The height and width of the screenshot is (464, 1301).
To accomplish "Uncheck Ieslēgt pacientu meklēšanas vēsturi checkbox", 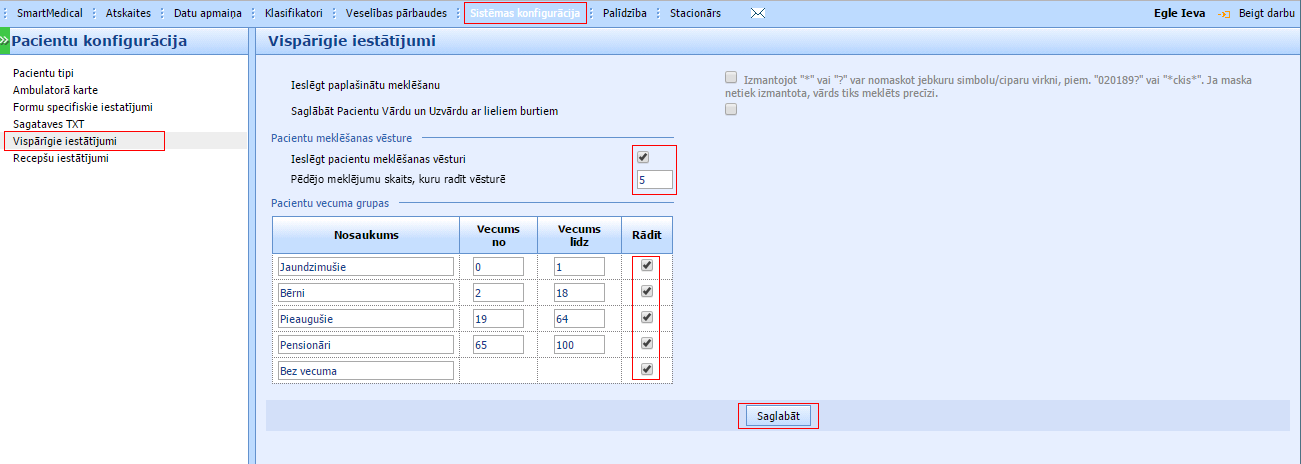I will click(643, 158).
